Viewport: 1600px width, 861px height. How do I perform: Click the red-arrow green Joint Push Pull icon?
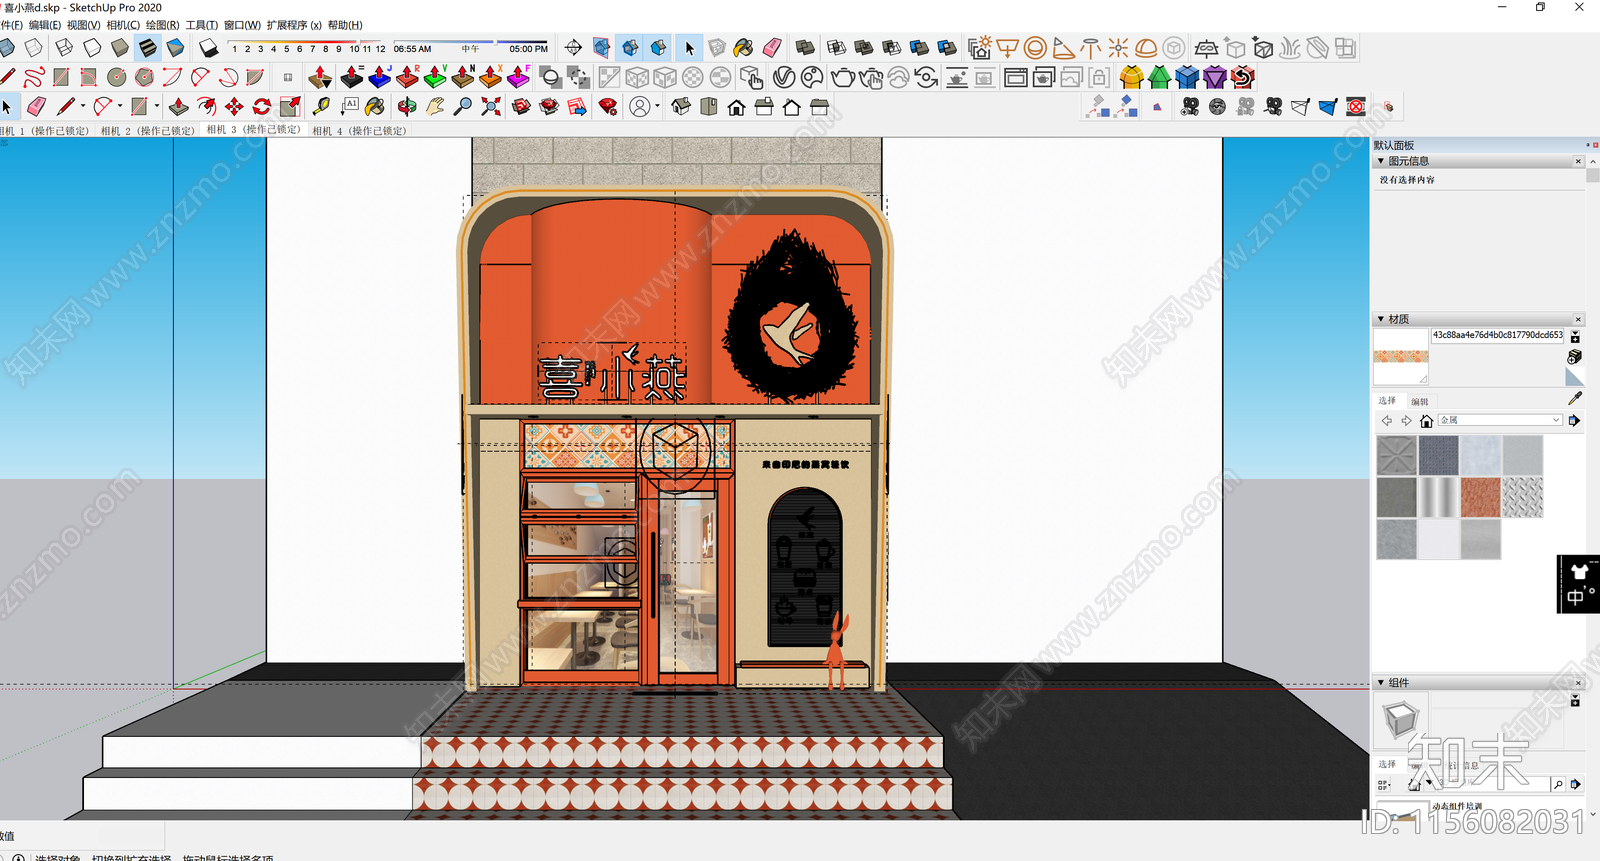click(x=435, y=77)
